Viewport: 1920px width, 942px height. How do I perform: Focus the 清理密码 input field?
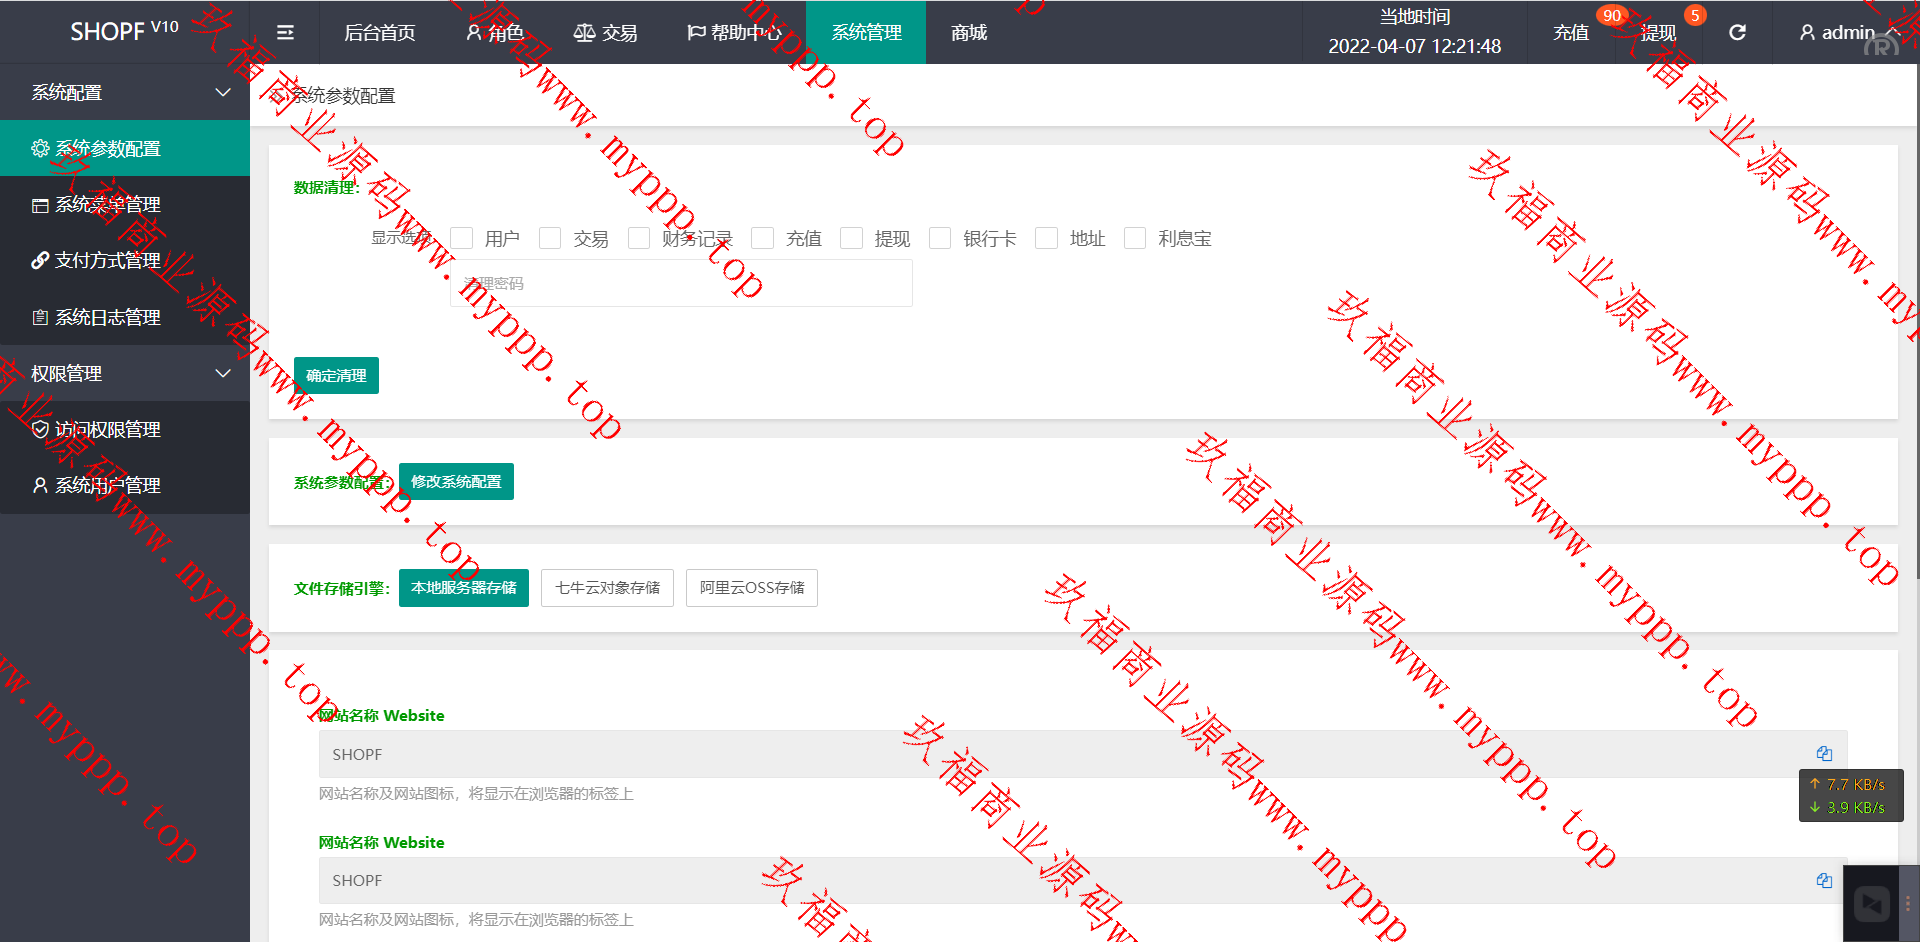(680, 284)
